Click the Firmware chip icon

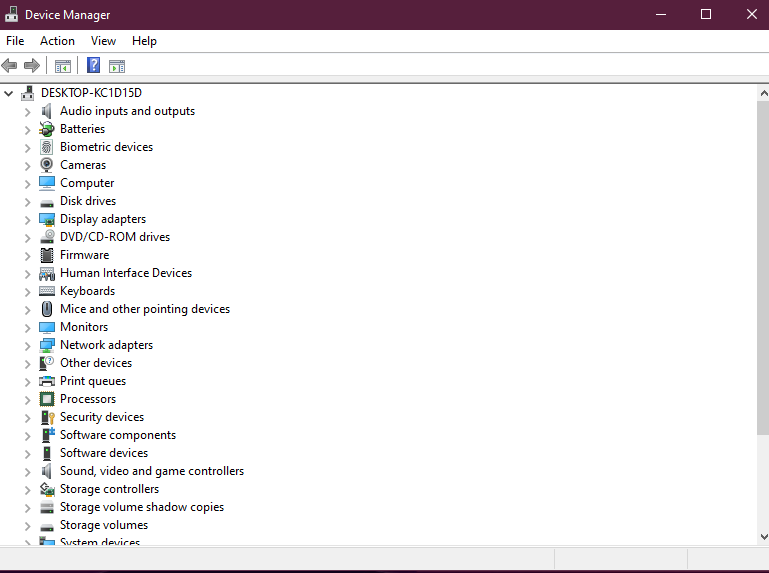coord(47,255)
